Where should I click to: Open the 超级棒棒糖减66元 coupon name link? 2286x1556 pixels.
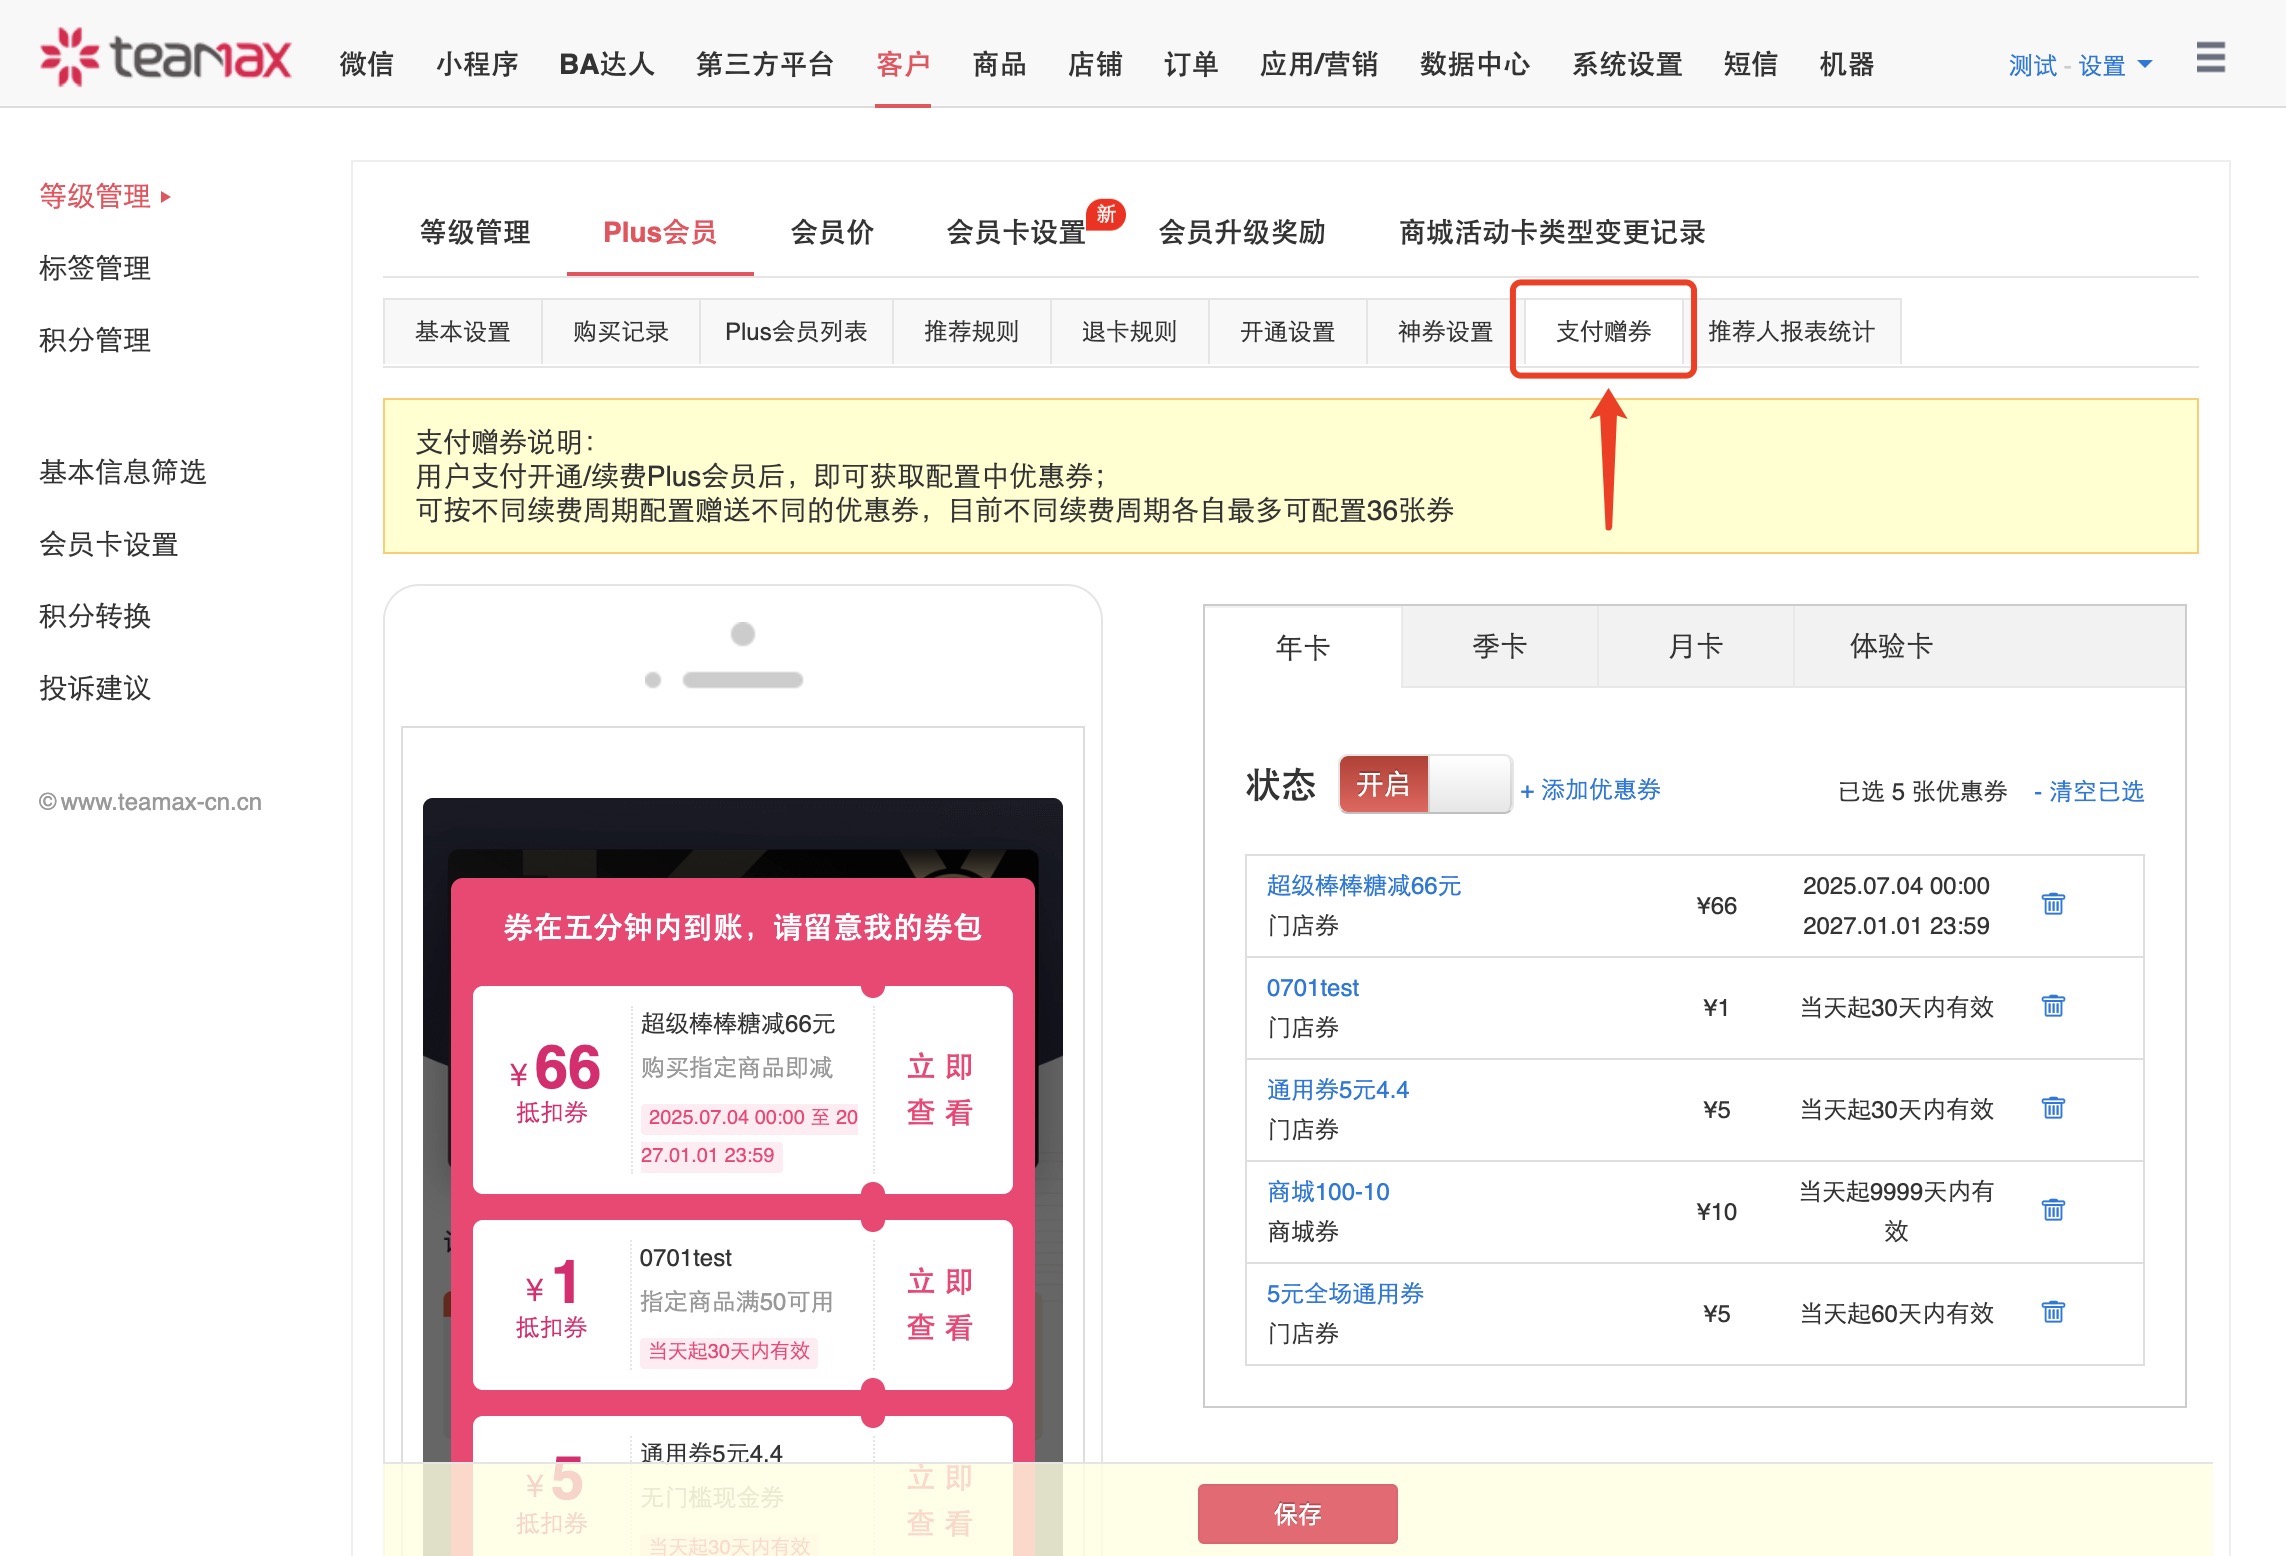pos(1363,886)
